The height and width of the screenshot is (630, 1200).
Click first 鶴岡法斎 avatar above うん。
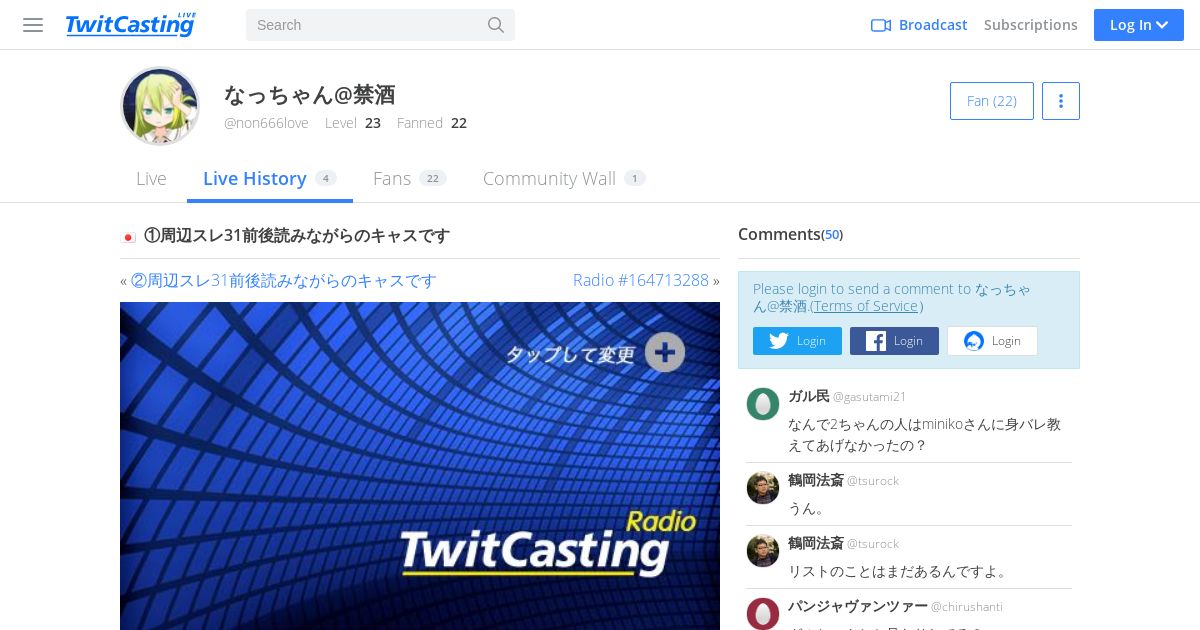(x=763, y=488)
